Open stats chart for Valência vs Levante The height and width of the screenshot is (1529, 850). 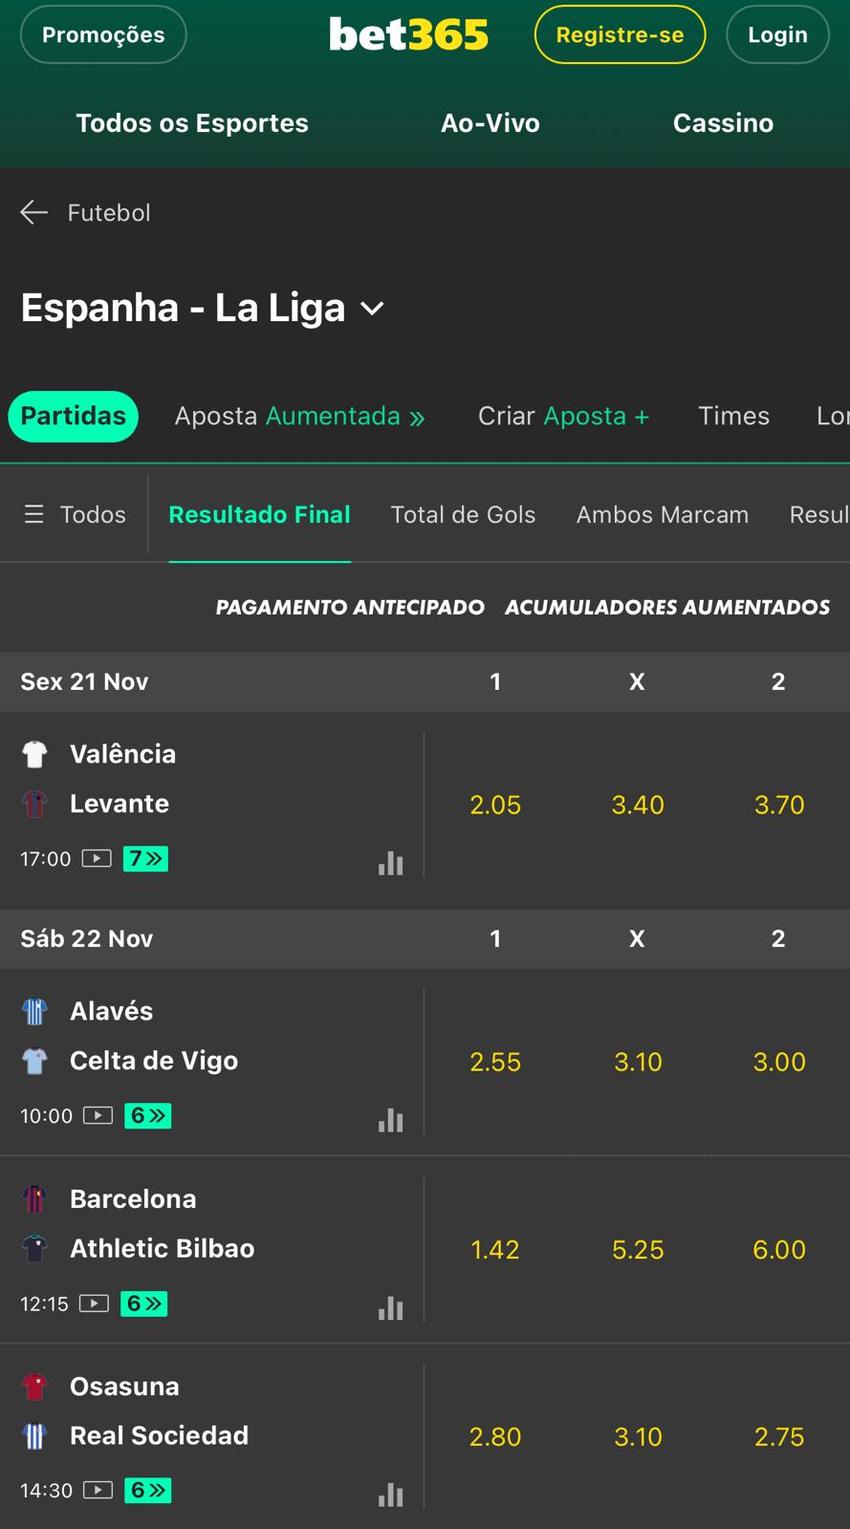click(390, 862)
